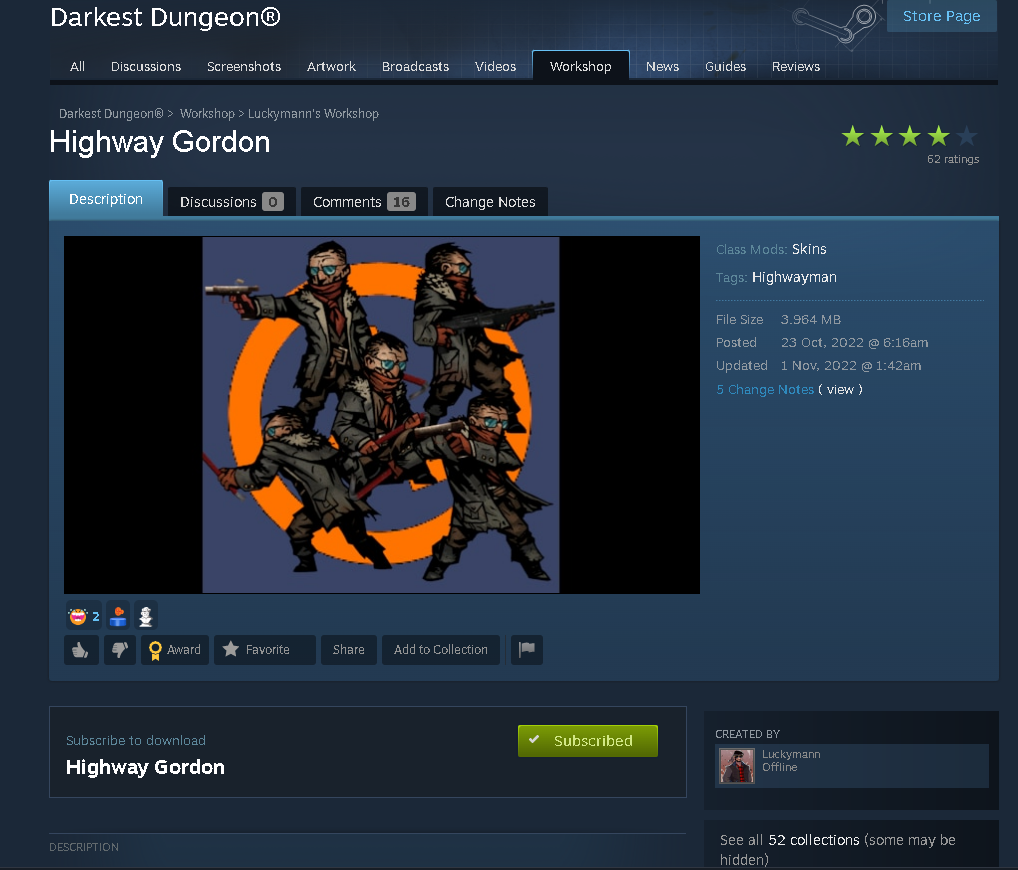
Task: Click the Skins class mod link
Action: (x=809, y=249)
